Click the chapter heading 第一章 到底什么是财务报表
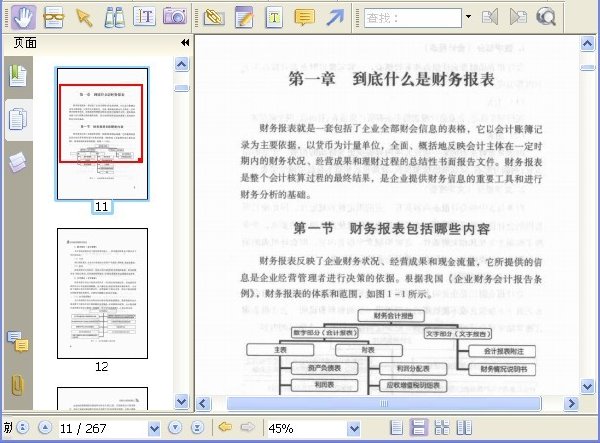Viewport: 600px width, 443px height. click(391, 79)
